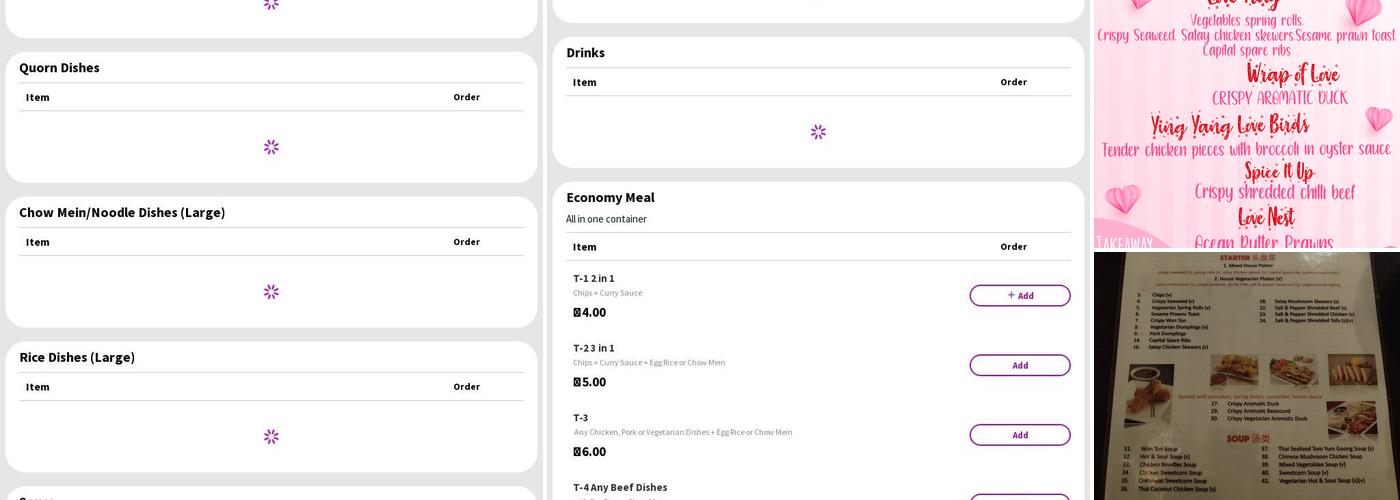Select the Chow Mein/Noodle Dishes (Large) heading
Image resolution: width=1400 pixels, height=500 pixels.
point(122,213)
